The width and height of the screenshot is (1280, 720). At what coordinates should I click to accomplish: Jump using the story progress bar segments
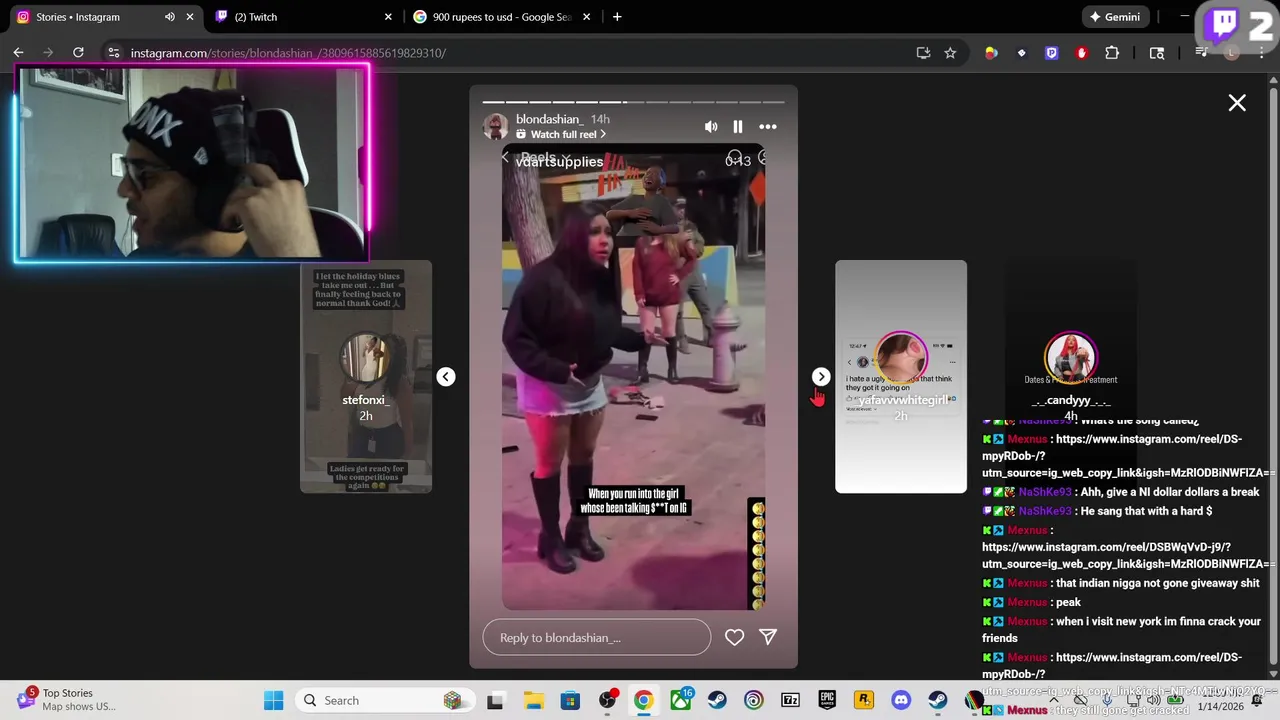(x=634, y=102)
